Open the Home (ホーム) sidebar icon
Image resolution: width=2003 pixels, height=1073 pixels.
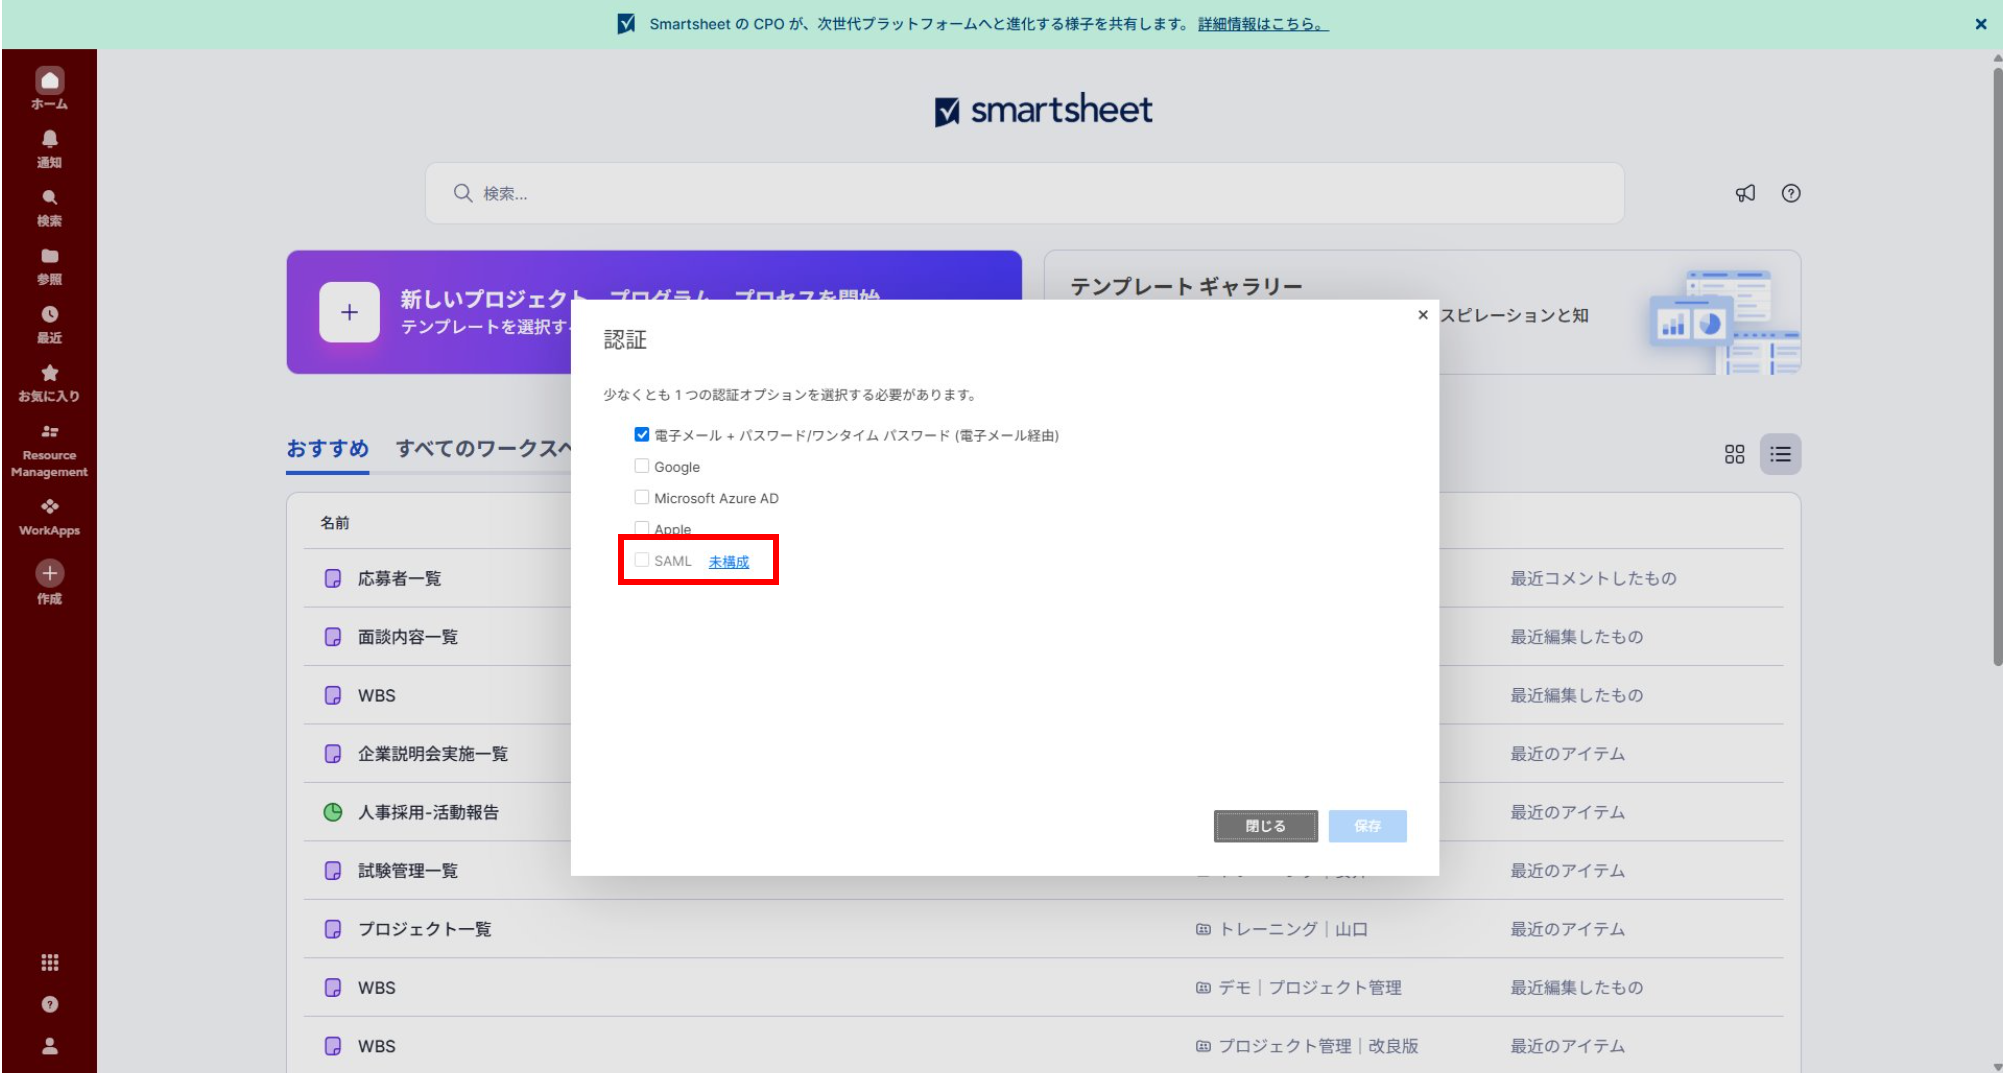49,80
